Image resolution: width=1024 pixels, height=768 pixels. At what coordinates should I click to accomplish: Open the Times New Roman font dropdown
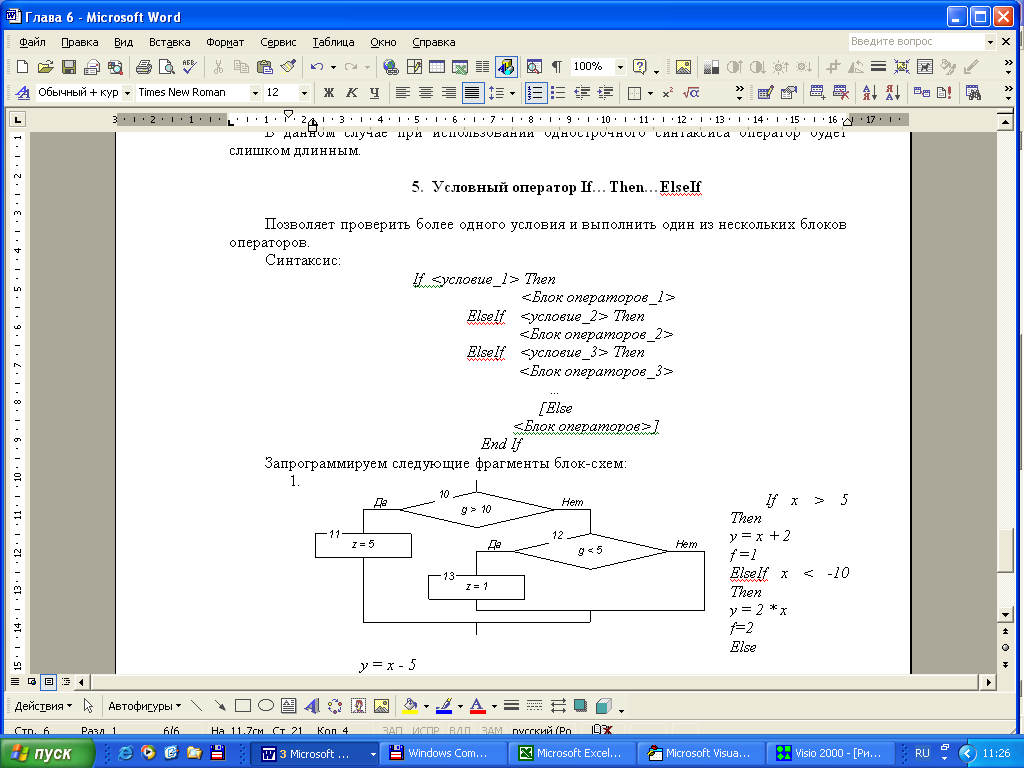[255, 93]
